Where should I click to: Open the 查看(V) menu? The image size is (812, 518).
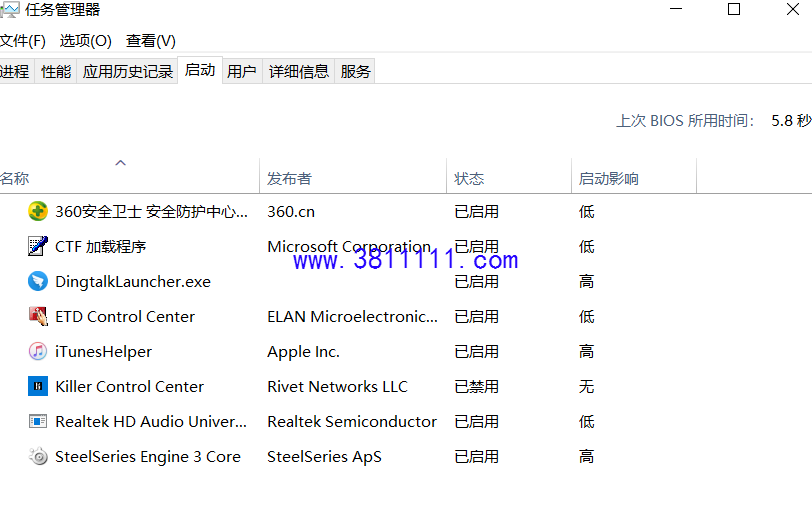tap(151, 41)
